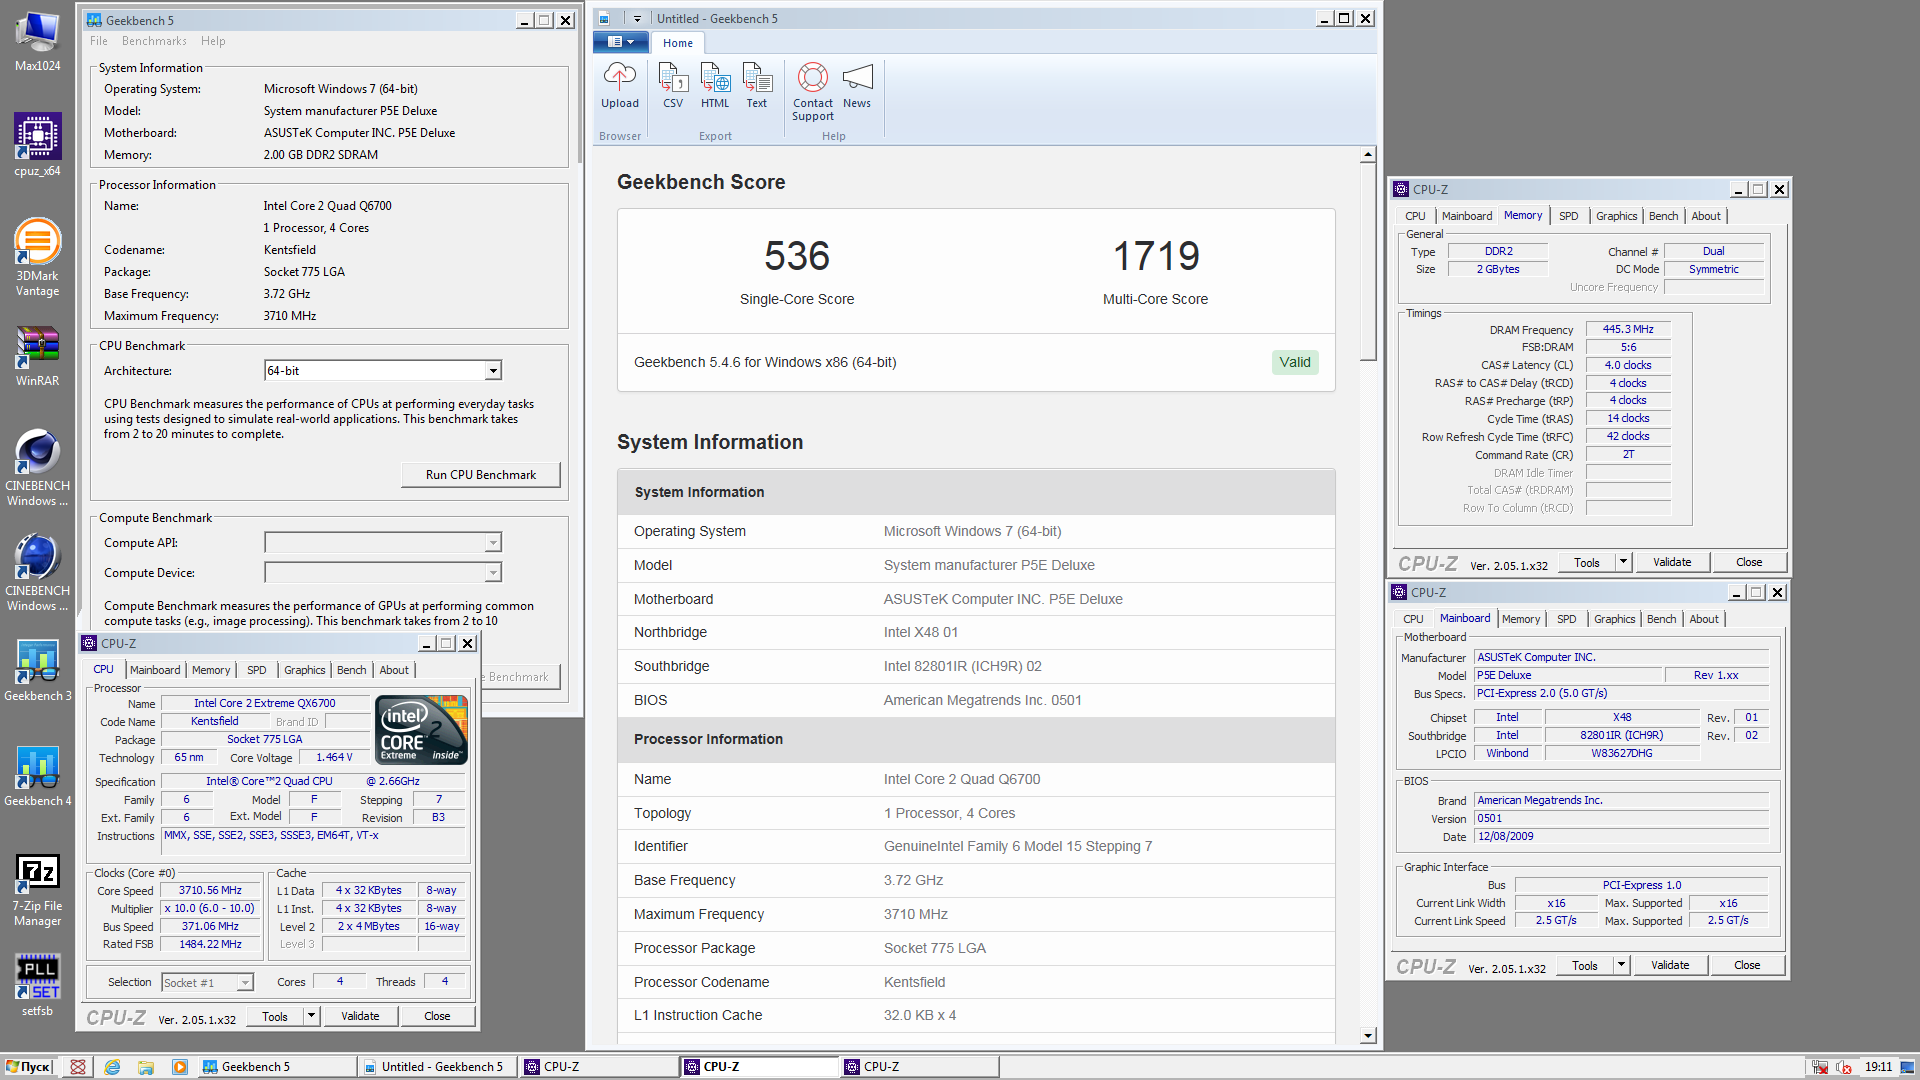This screenshot has height=1080, width=1920.
Task: Click the media player taskbar icon
Action: [x=180, y=1067]
